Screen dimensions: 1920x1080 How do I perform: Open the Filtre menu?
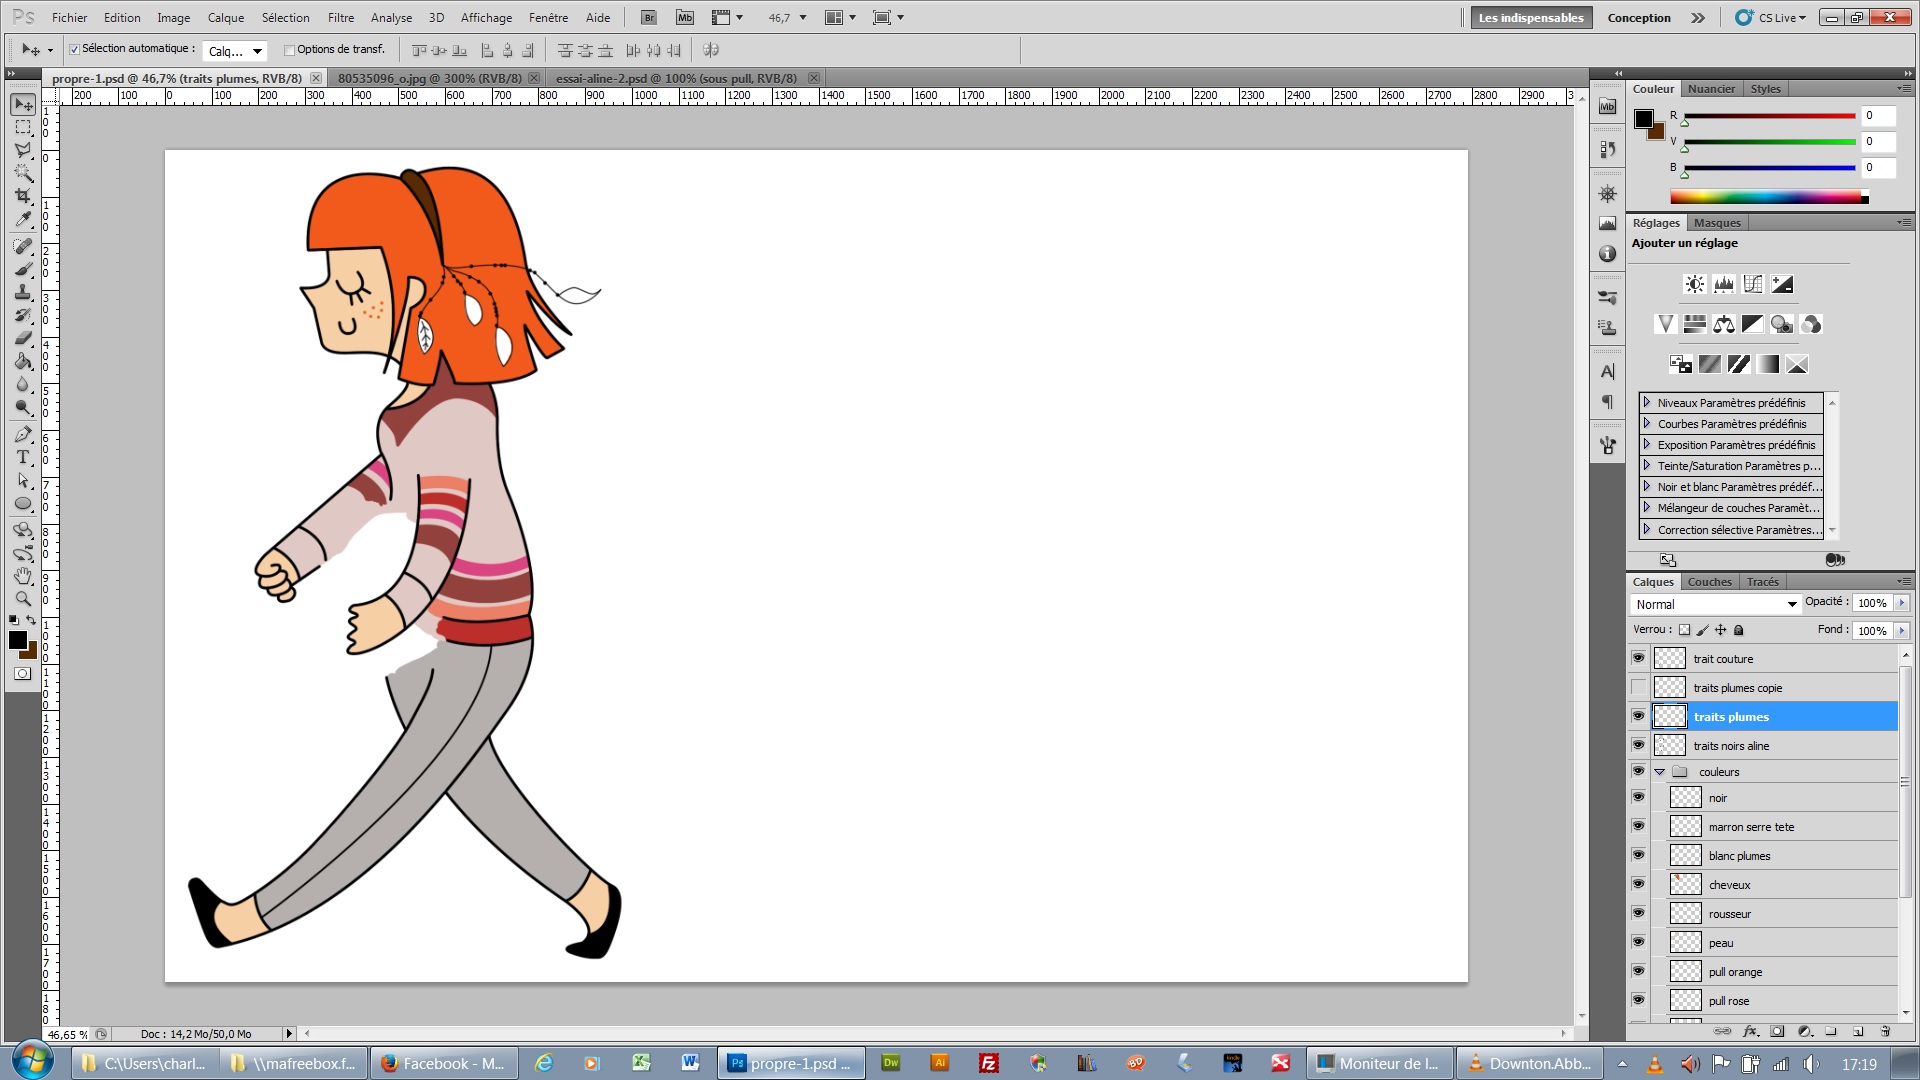click(x=340, y=17)
